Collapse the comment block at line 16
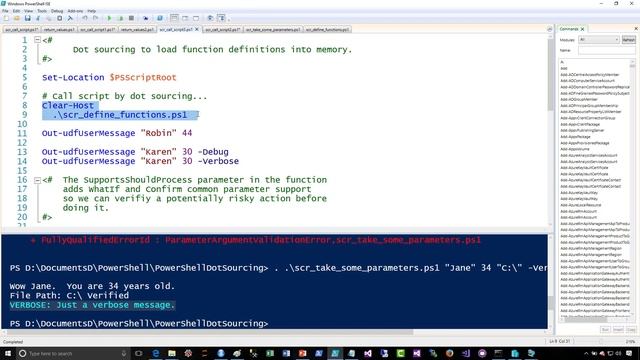Viewport: 640px width, 360px height. [x=38, y=180]
